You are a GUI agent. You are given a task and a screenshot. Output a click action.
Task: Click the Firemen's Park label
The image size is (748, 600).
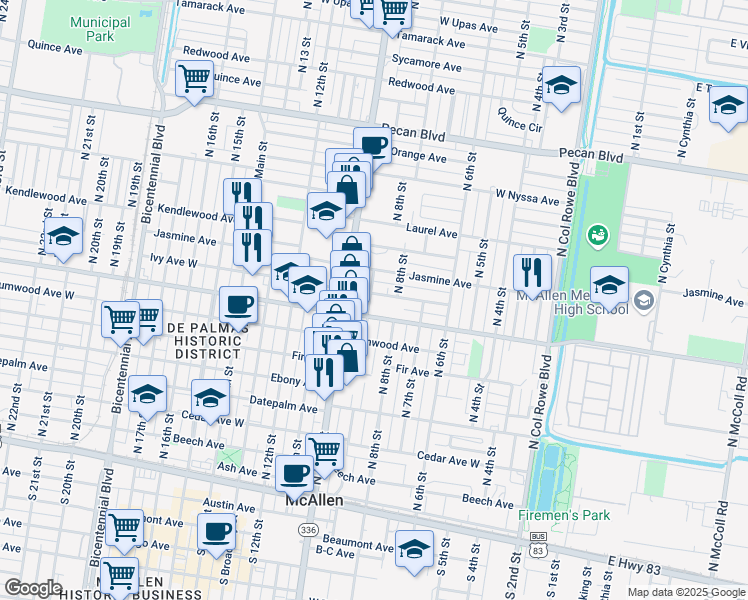pos(564,515)
